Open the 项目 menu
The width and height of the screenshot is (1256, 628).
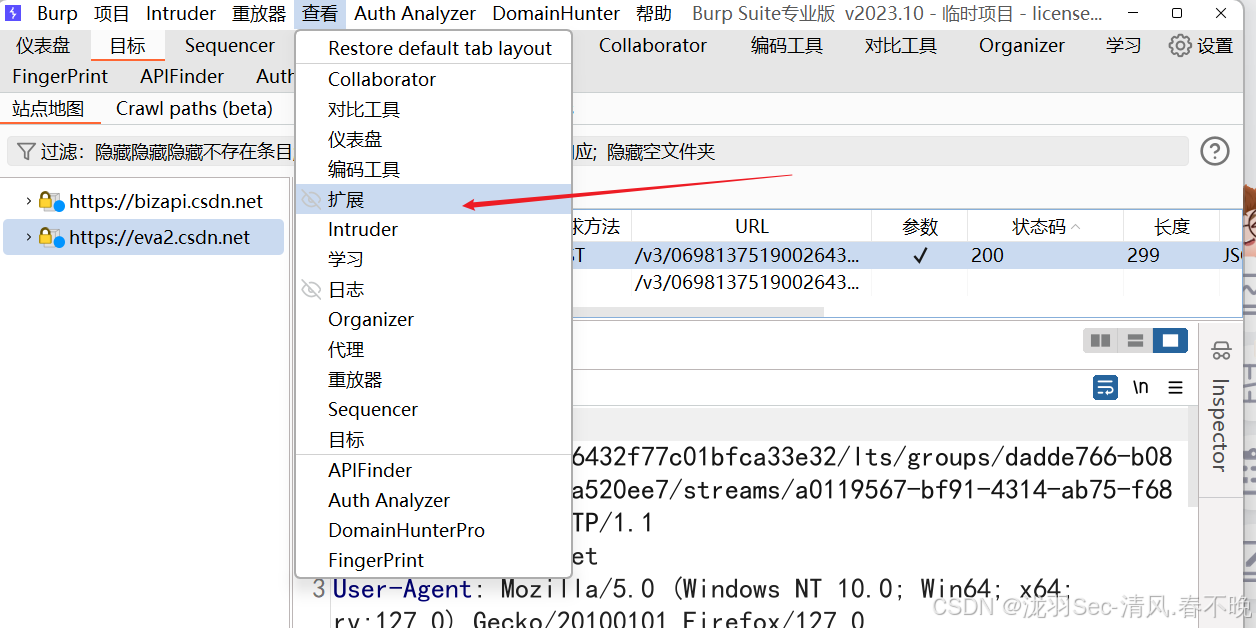tap(112, 14)
